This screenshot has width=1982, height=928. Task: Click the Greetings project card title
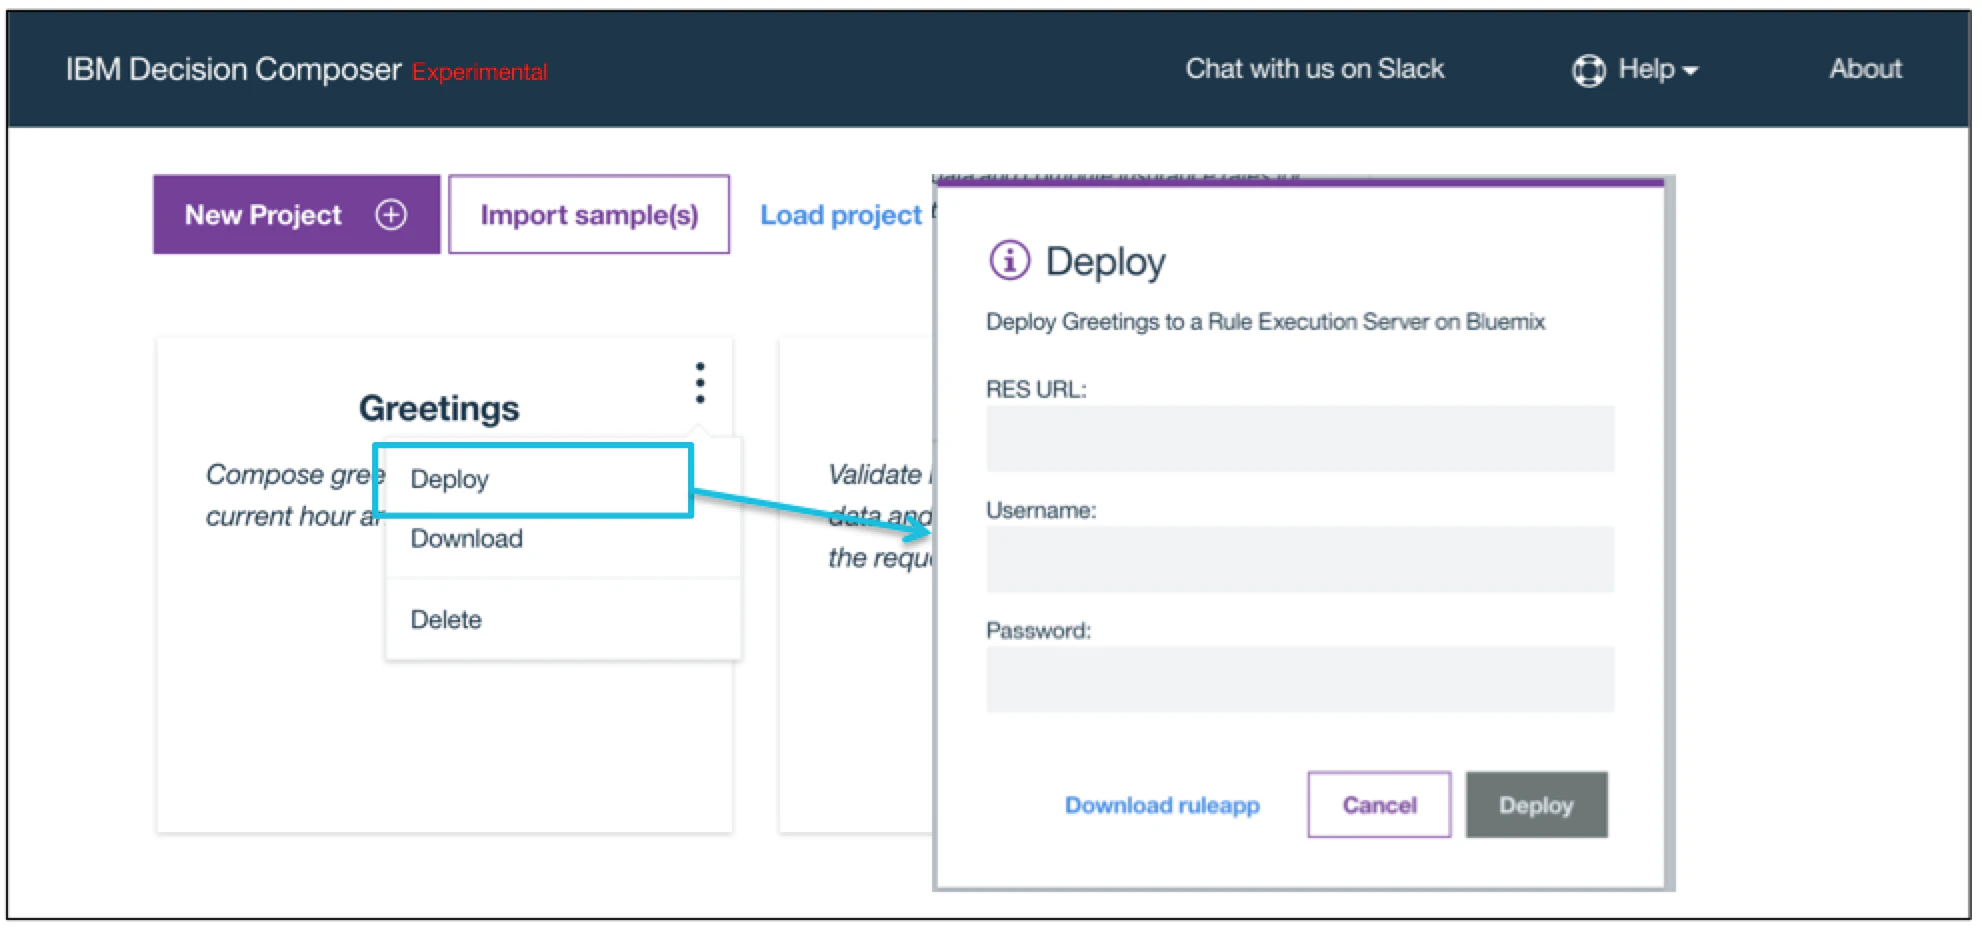click(439, 409)
